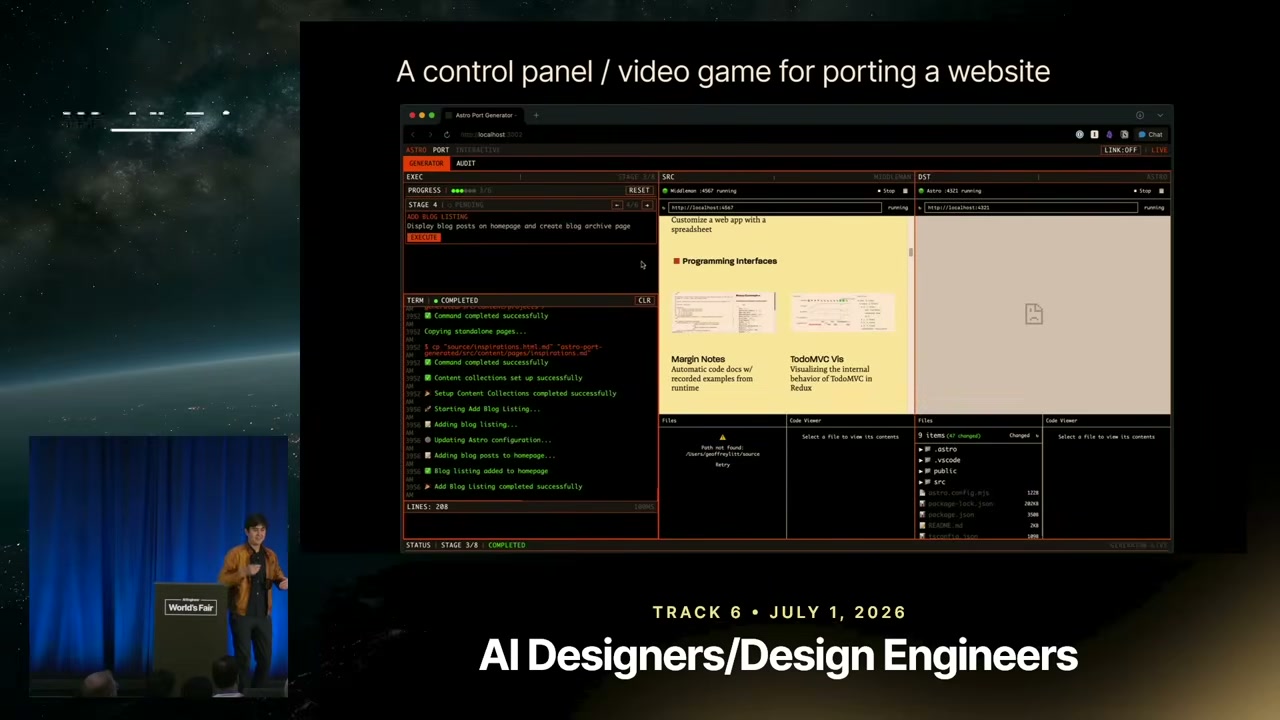
Task: Click the progress dots indicator
Action: (463, 190)
